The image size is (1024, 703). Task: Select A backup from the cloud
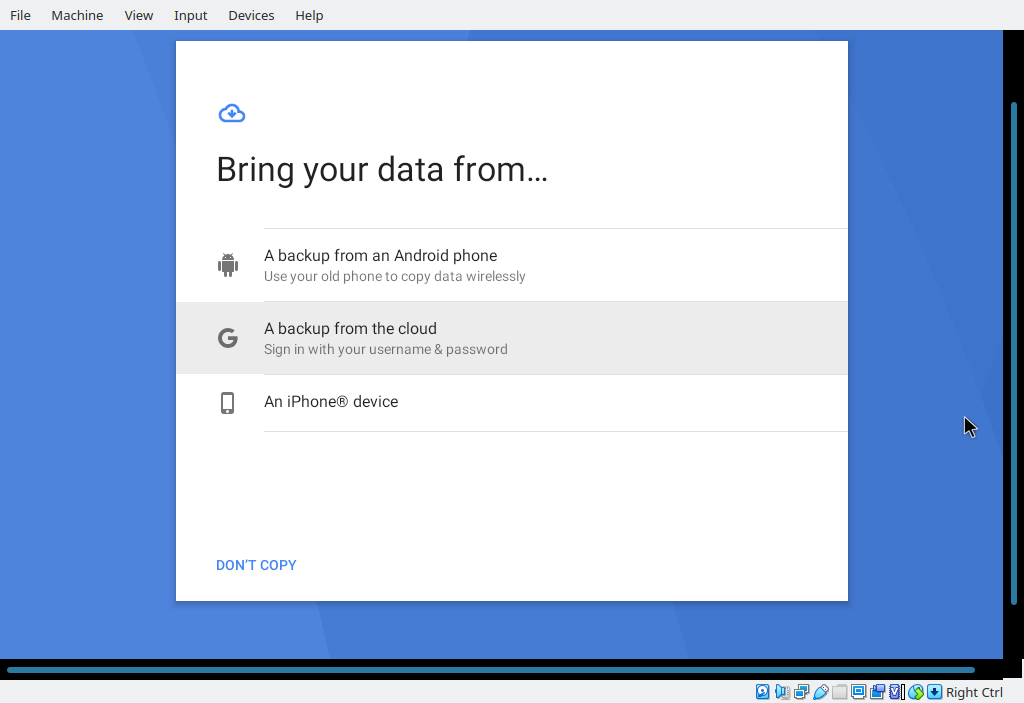pyautogui.click(x=512, y=338)
